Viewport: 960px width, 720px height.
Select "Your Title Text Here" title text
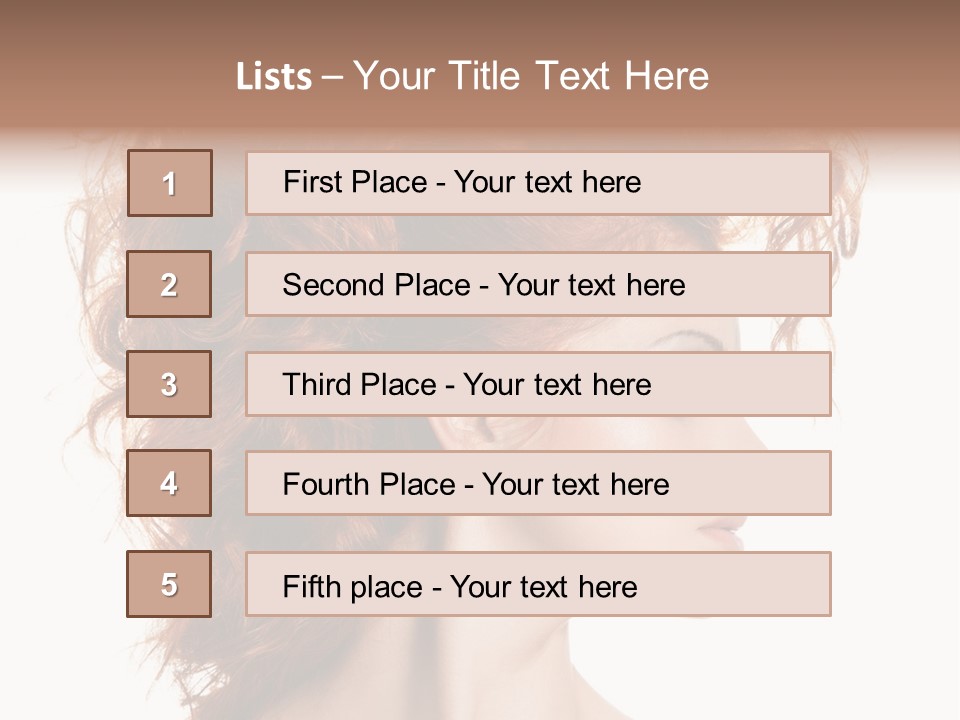click(531, 77)
